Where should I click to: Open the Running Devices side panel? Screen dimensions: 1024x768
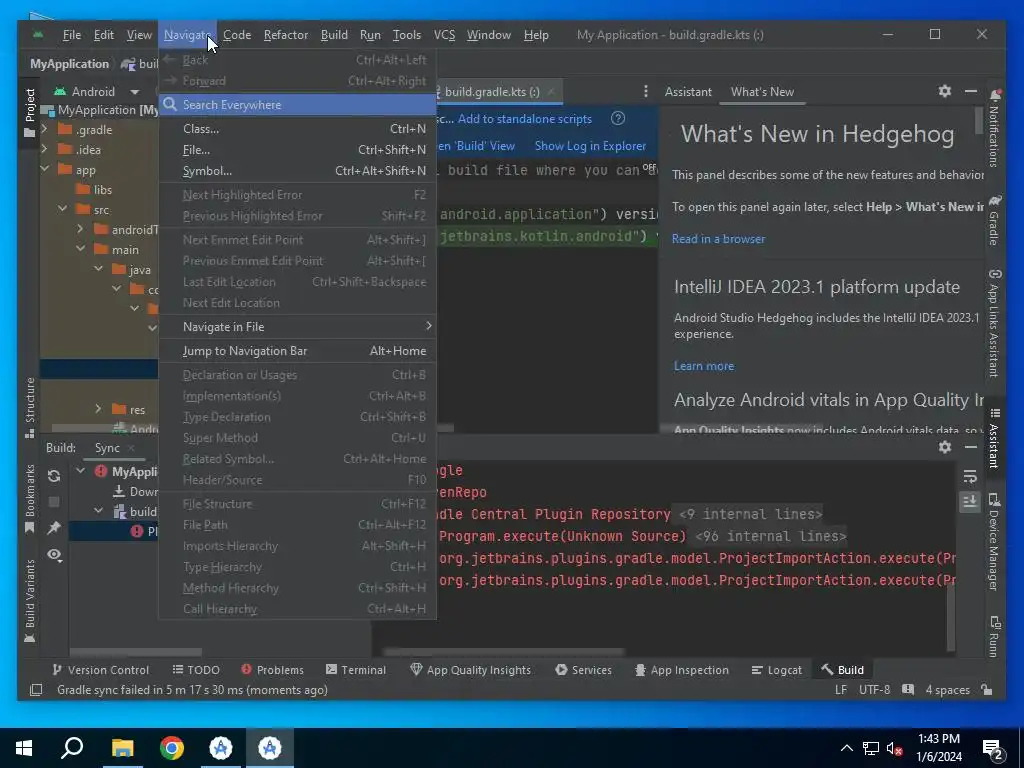[994, 636]
